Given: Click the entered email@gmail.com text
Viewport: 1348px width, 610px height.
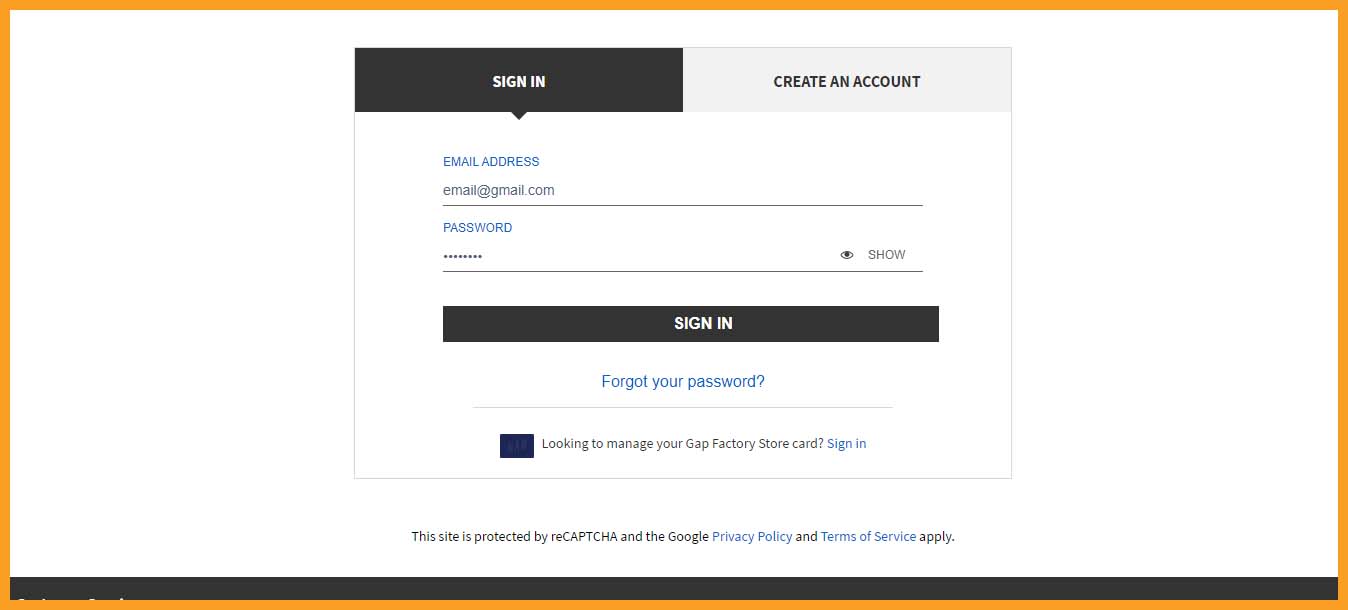Looking at the screenshot, I should [498, 190].
